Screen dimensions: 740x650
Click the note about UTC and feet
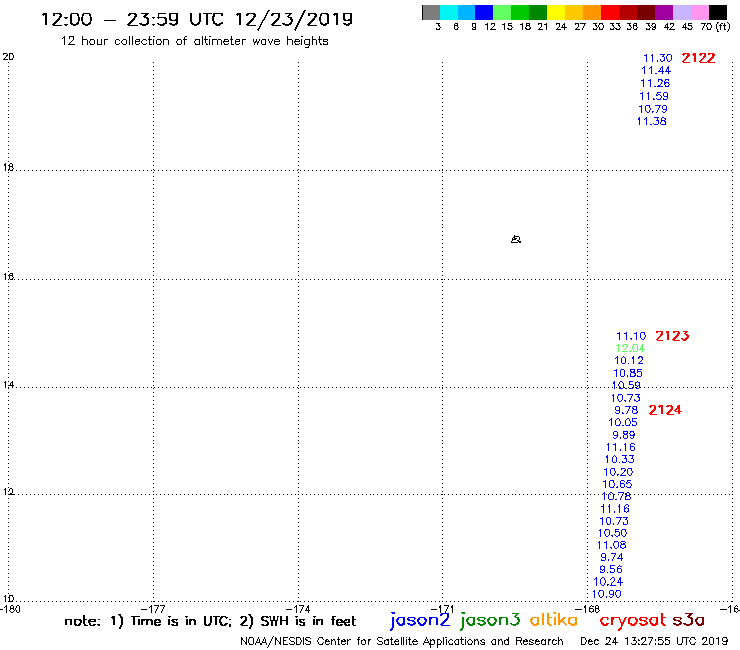point(210,621)
